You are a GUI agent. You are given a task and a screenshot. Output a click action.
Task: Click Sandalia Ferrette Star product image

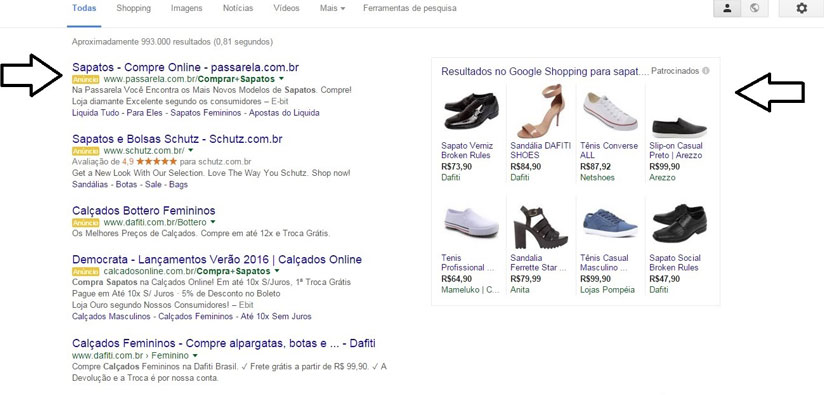coord(541,226)
